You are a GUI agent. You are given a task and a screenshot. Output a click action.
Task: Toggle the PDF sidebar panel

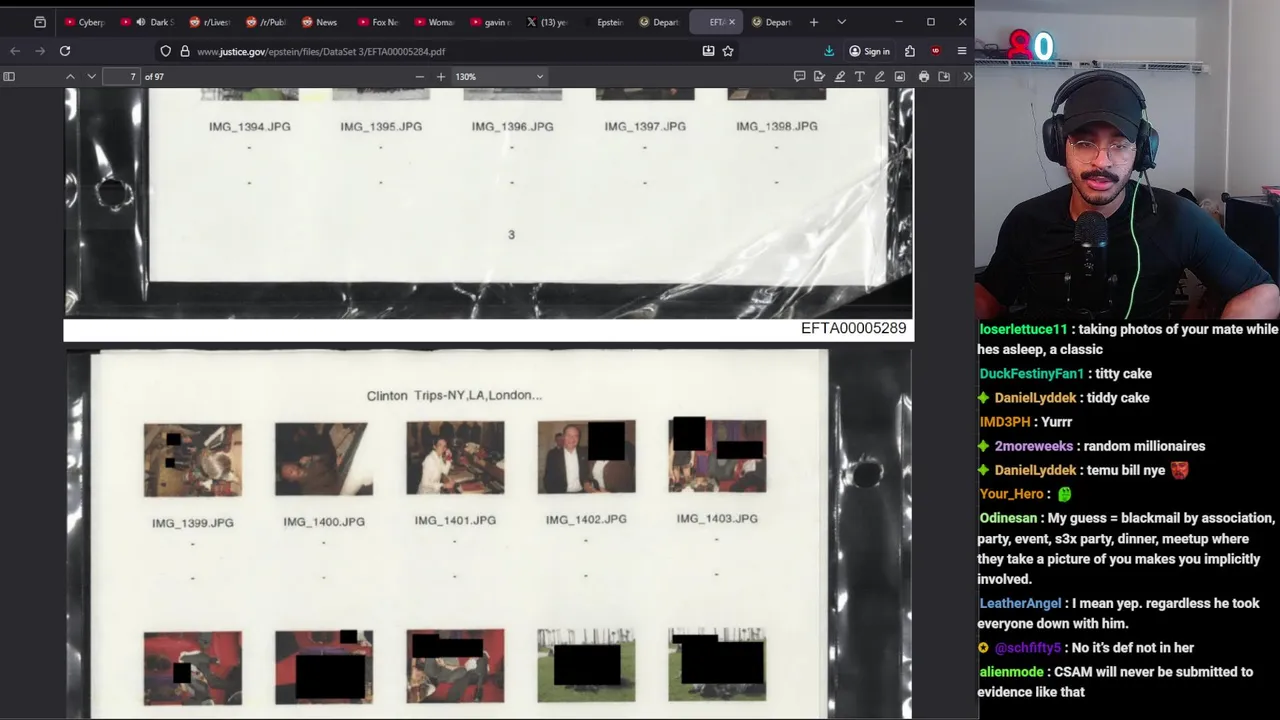9,77
